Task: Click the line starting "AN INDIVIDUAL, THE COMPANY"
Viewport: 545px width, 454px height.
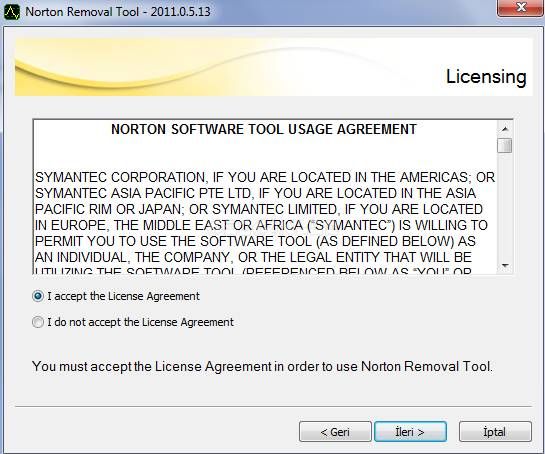Action: (253, 257)
